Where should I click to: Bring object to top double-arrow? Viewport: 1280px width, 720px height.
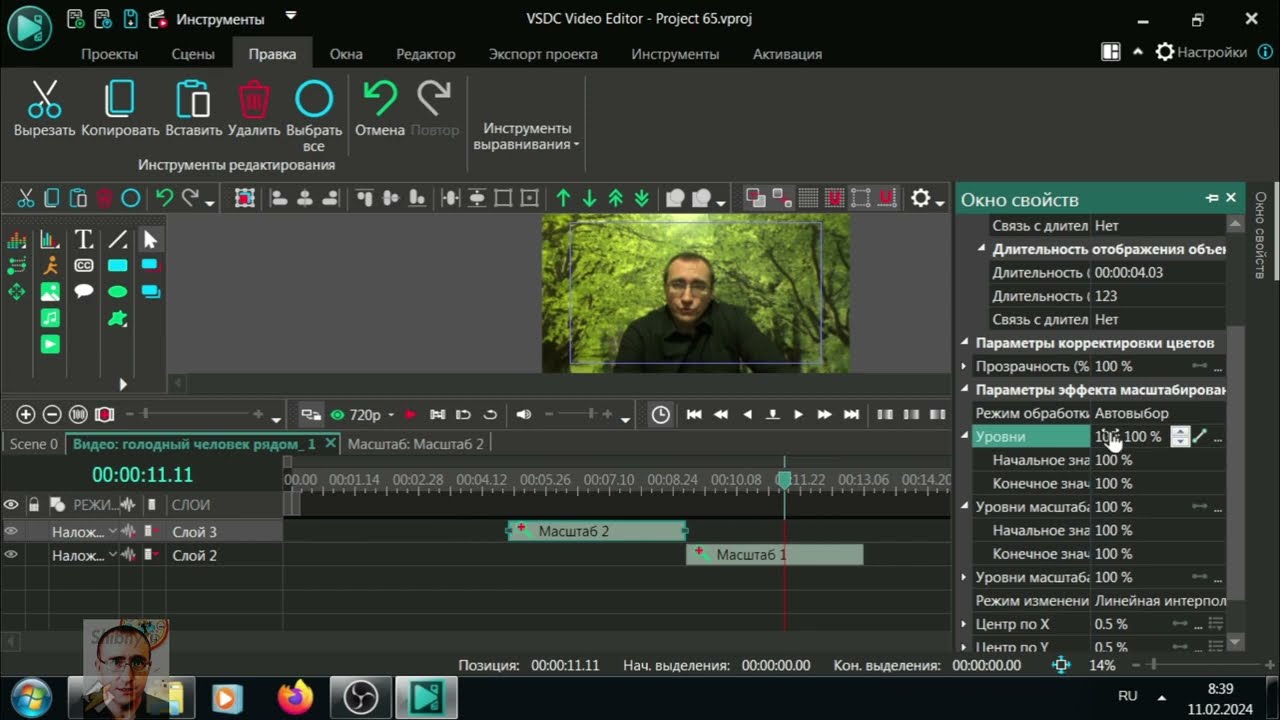coord(616,198)
